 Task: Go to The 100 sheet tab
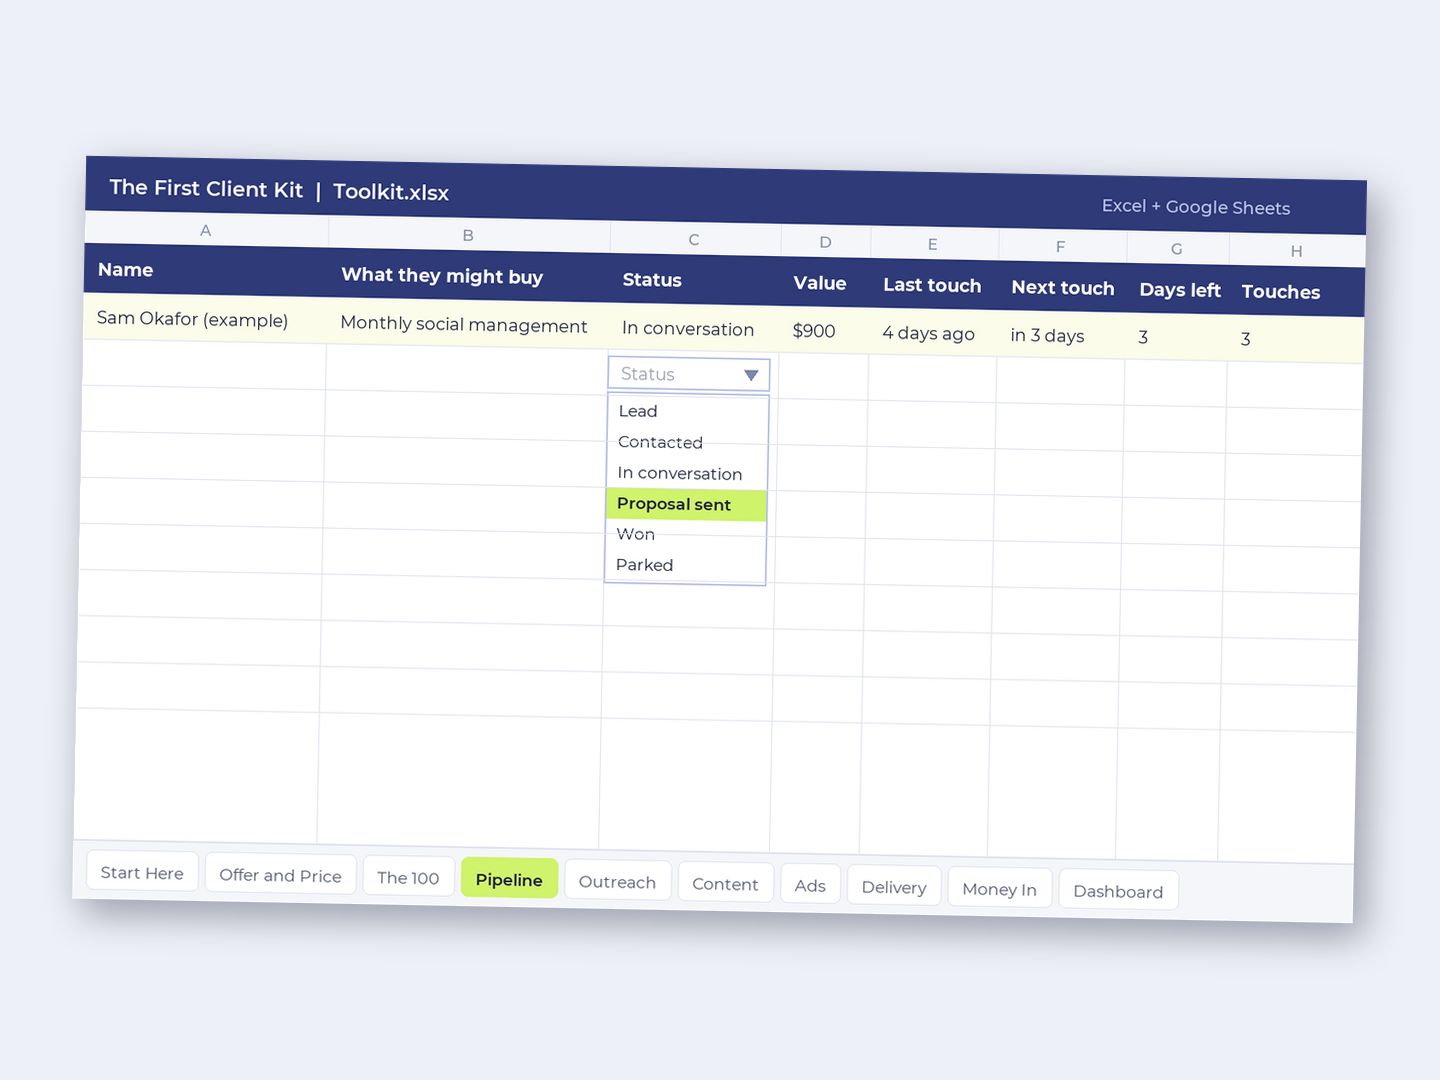point(408,878)
